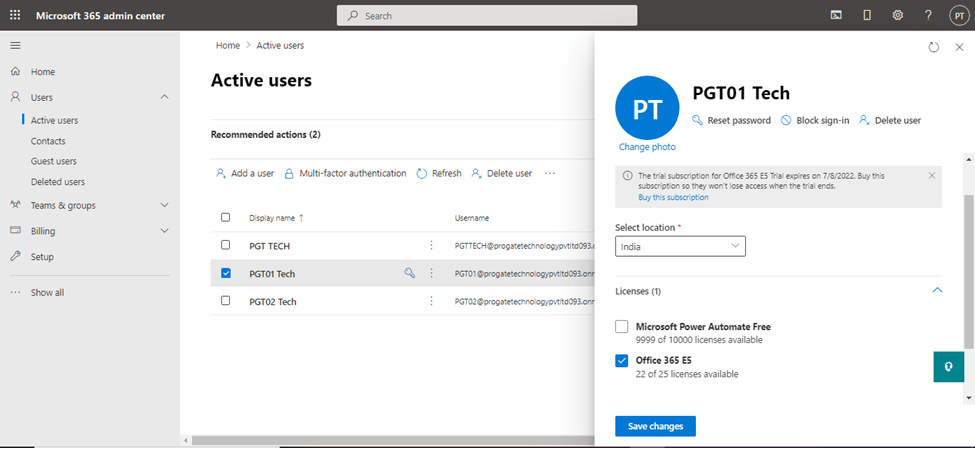Image resolution: width=975 pixels, height=460 pixels.
Task: Click the top Search box
Action: pos(487,15)
